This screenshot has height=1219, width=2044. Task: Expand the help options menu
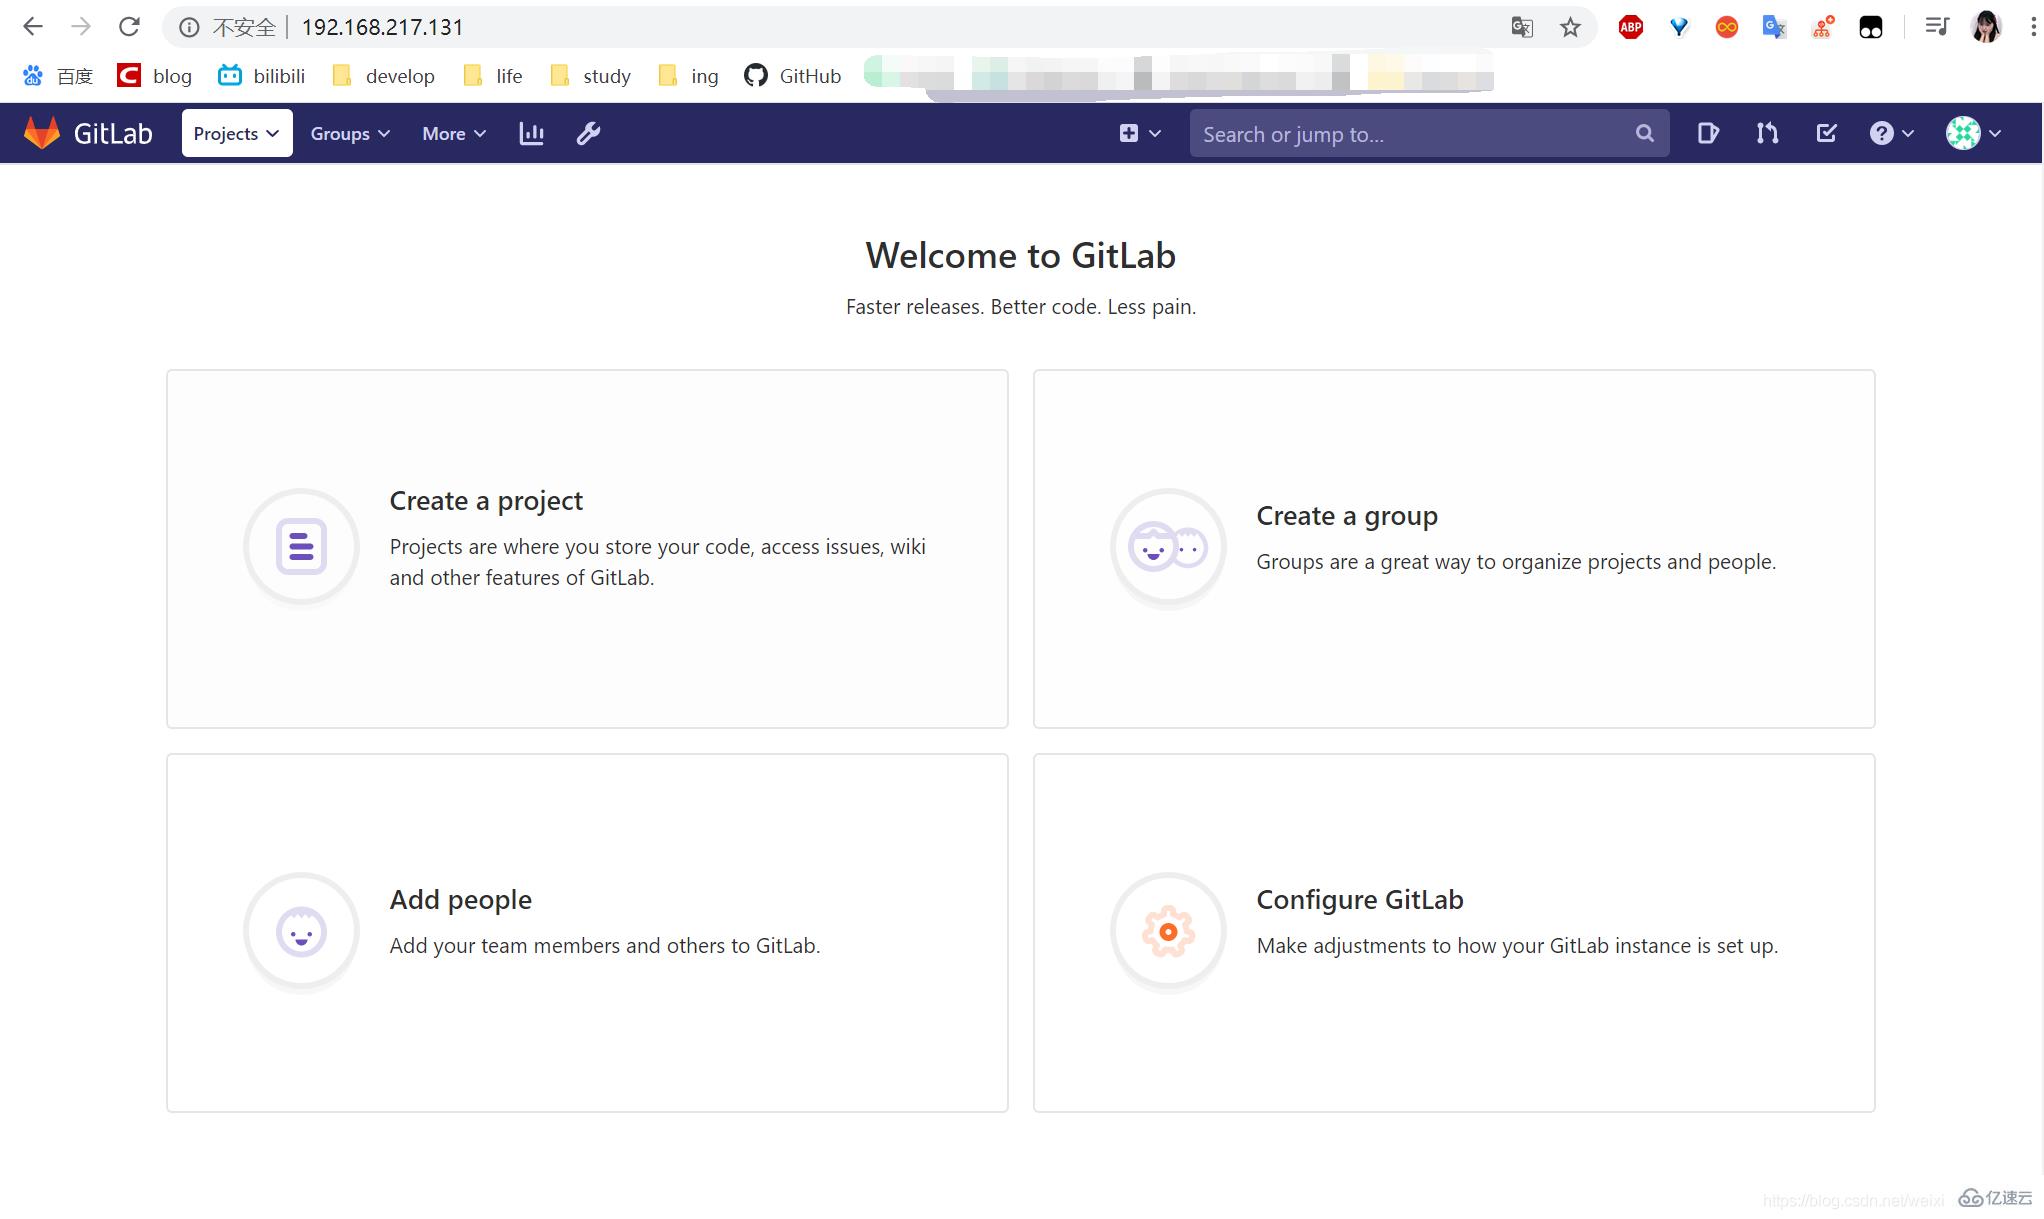pyautogui.click(x=1892, y=134)
